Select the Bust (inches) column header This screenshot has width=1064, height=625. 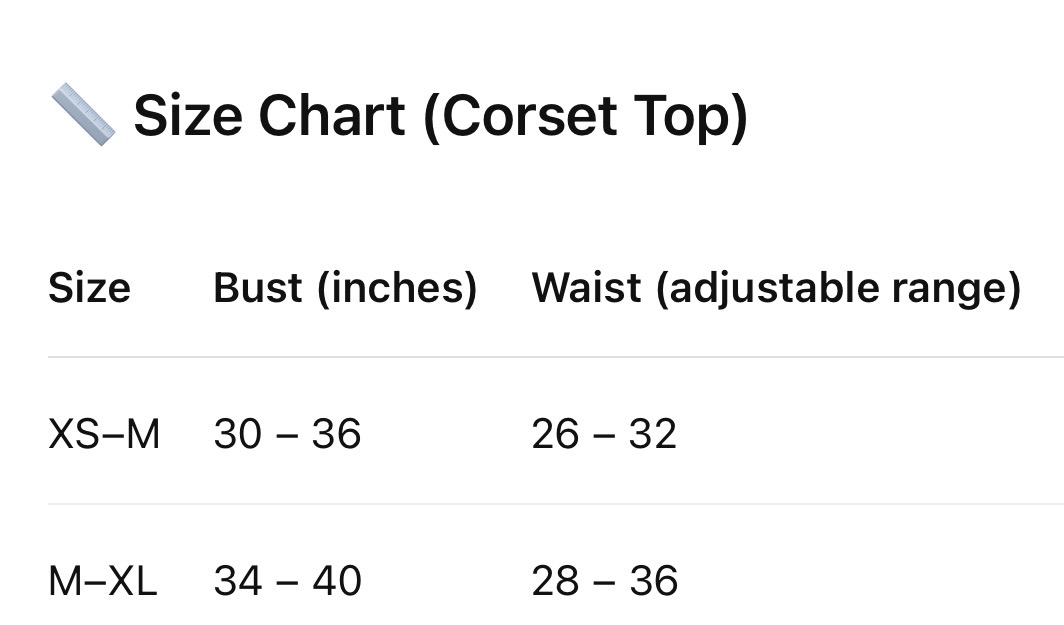(345, 288)
